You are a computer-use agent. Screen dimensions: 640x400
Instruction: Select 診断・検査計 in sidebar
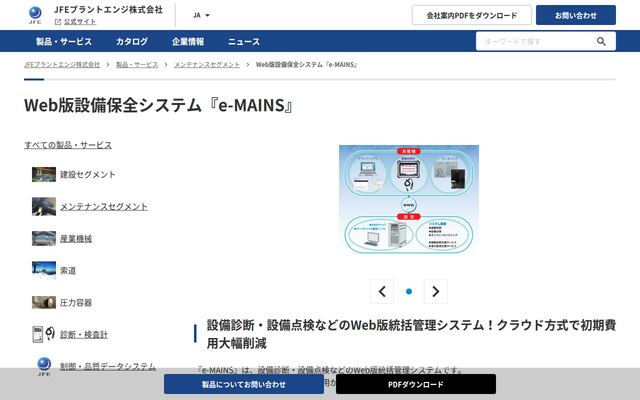84,334
